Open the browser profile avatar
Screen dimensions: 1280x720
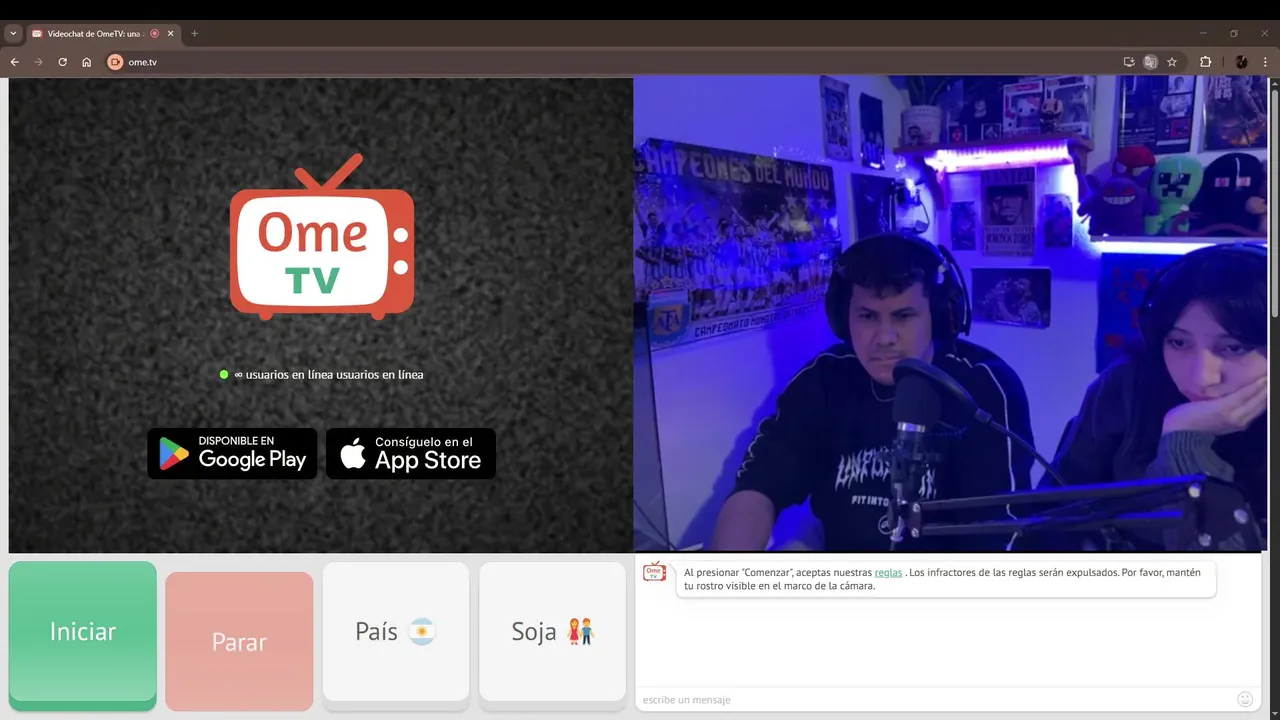coord(1241,62)
